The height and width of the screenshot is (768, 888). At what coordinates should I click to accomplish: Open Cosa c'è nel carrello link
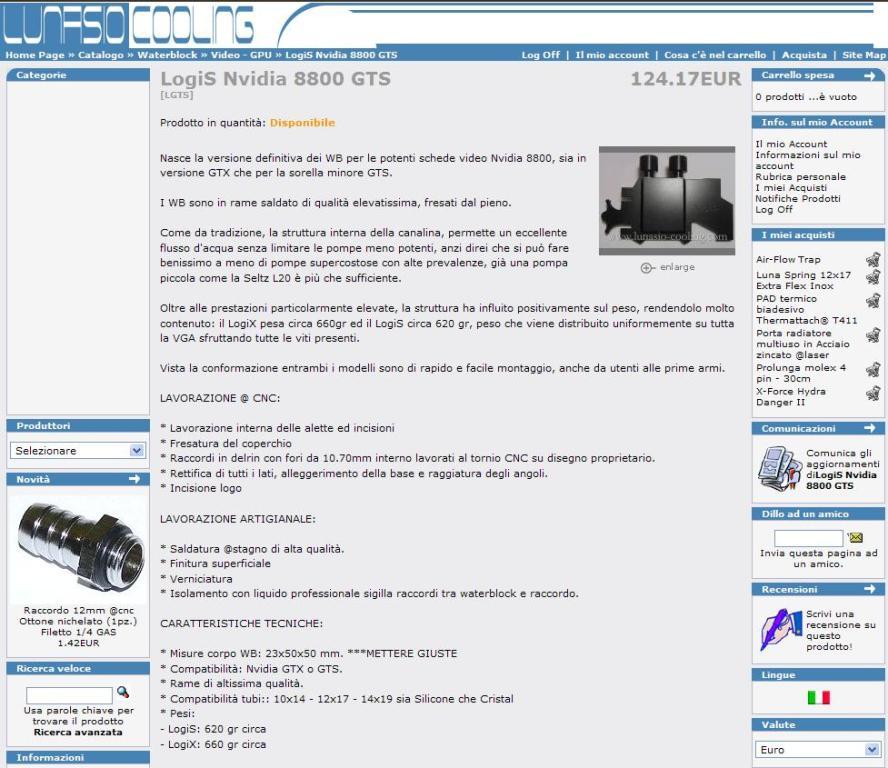715,55
